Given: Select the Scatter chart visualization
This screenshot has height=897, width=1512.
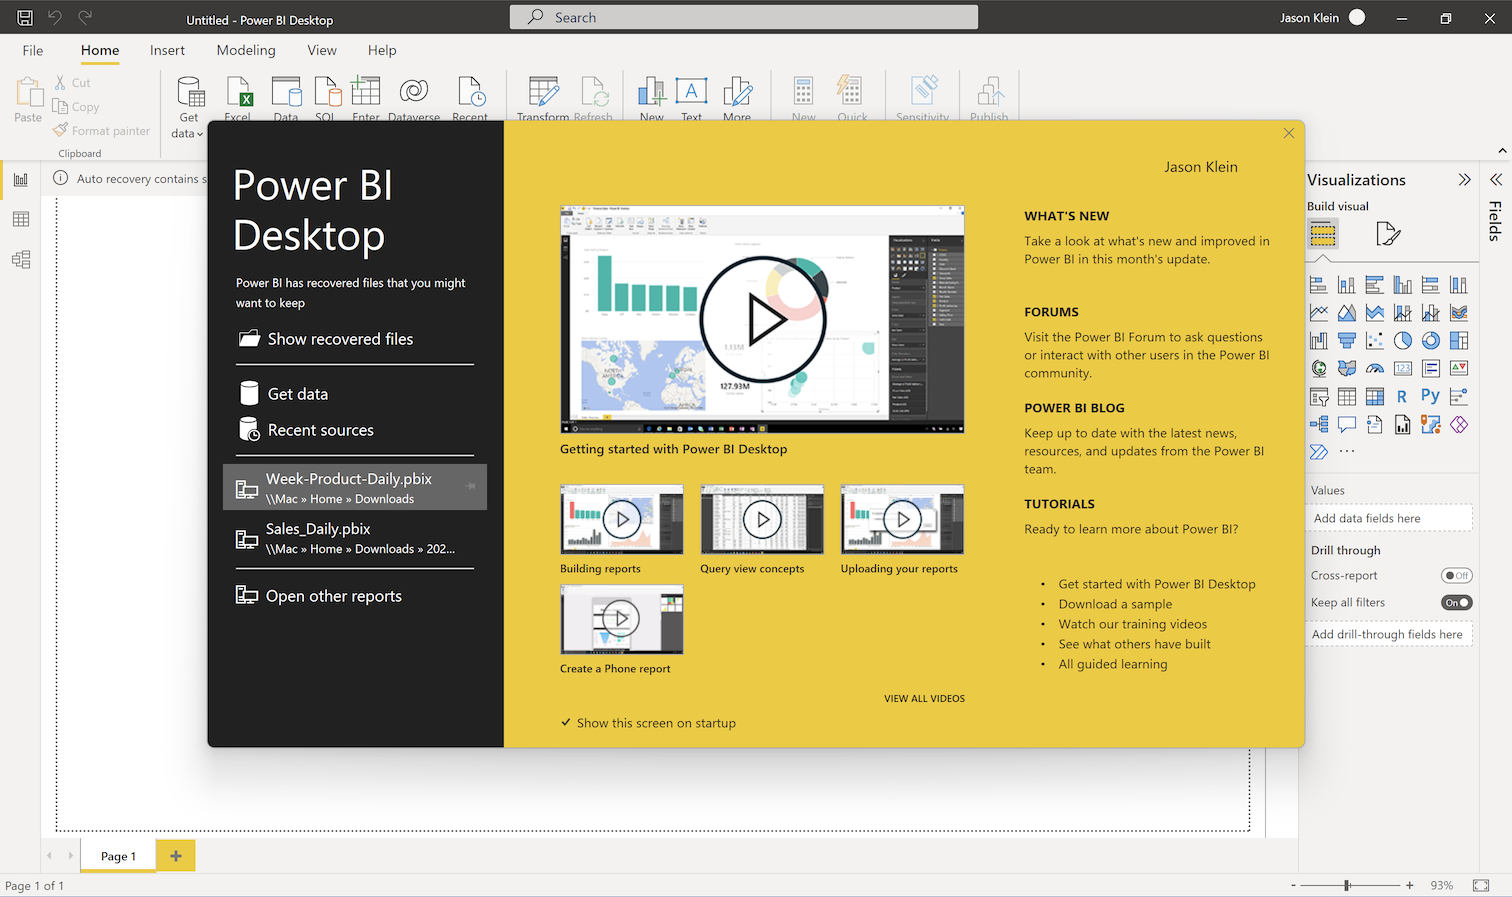Looking at the screenshot, I should 1375,341.
